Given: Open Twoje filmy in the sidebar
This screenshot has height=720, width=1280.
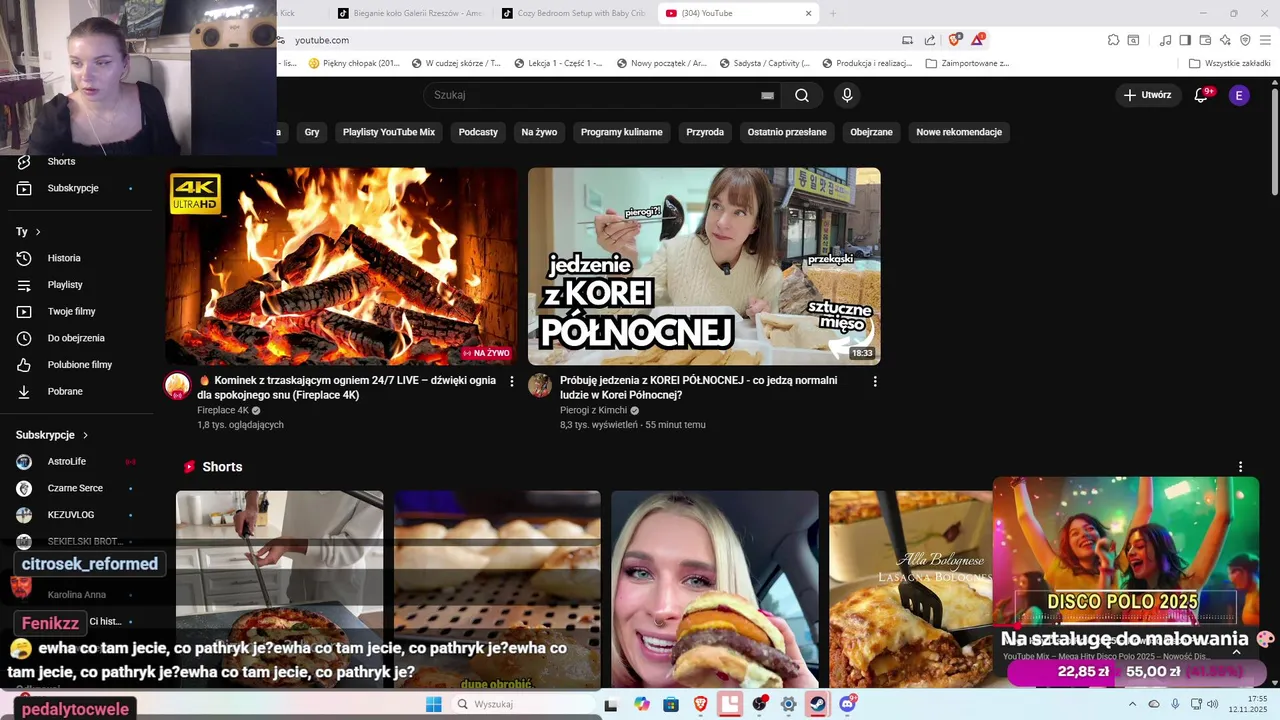Looking at the screenshot, I should point(71,311).
